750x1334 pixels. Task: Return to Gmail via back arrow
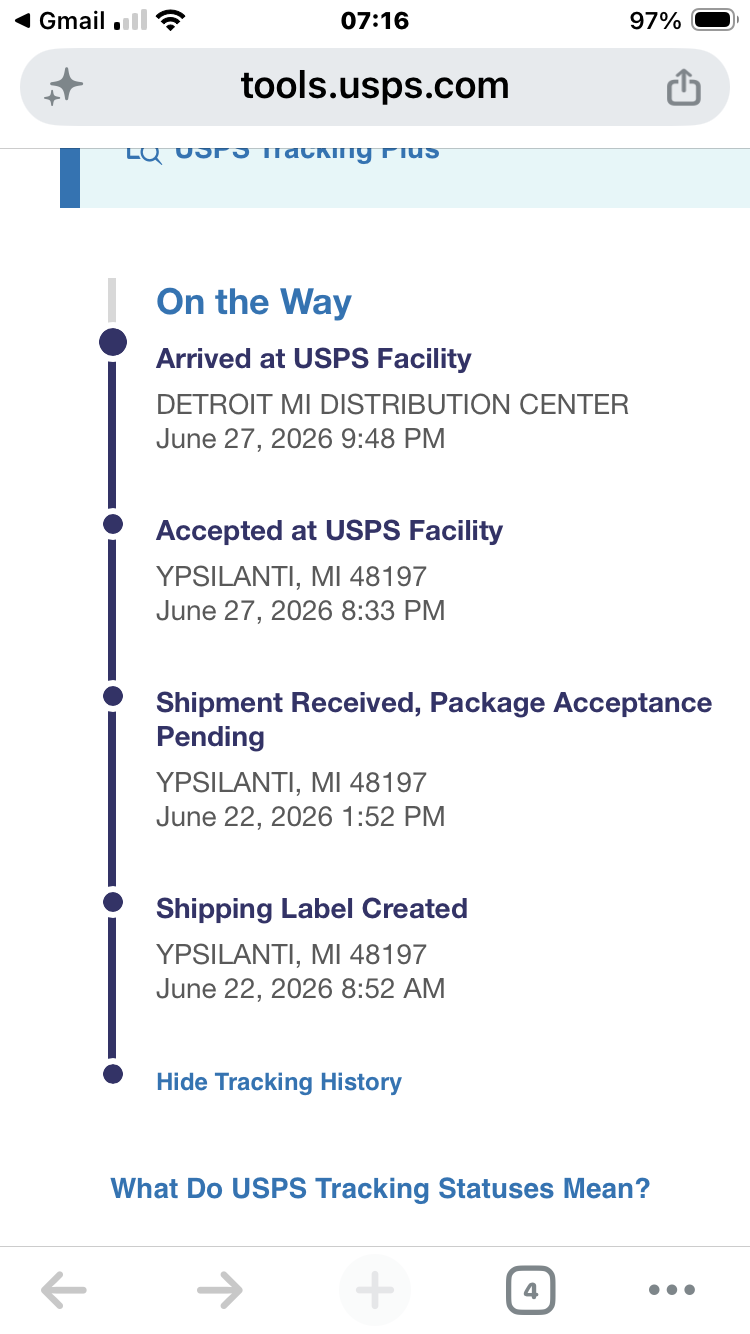[62, 21]
